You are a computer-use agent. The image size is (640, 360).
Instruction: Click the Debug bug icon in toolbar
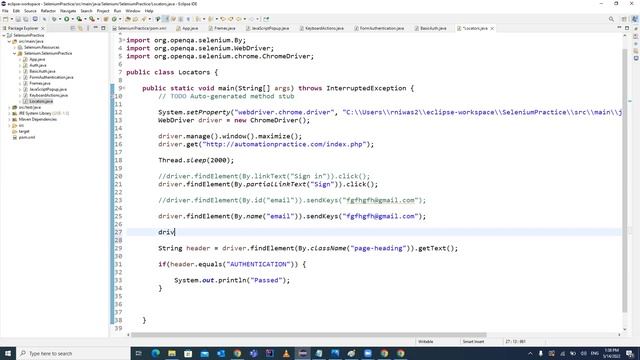pyautogui.click(x=54, y=19)
